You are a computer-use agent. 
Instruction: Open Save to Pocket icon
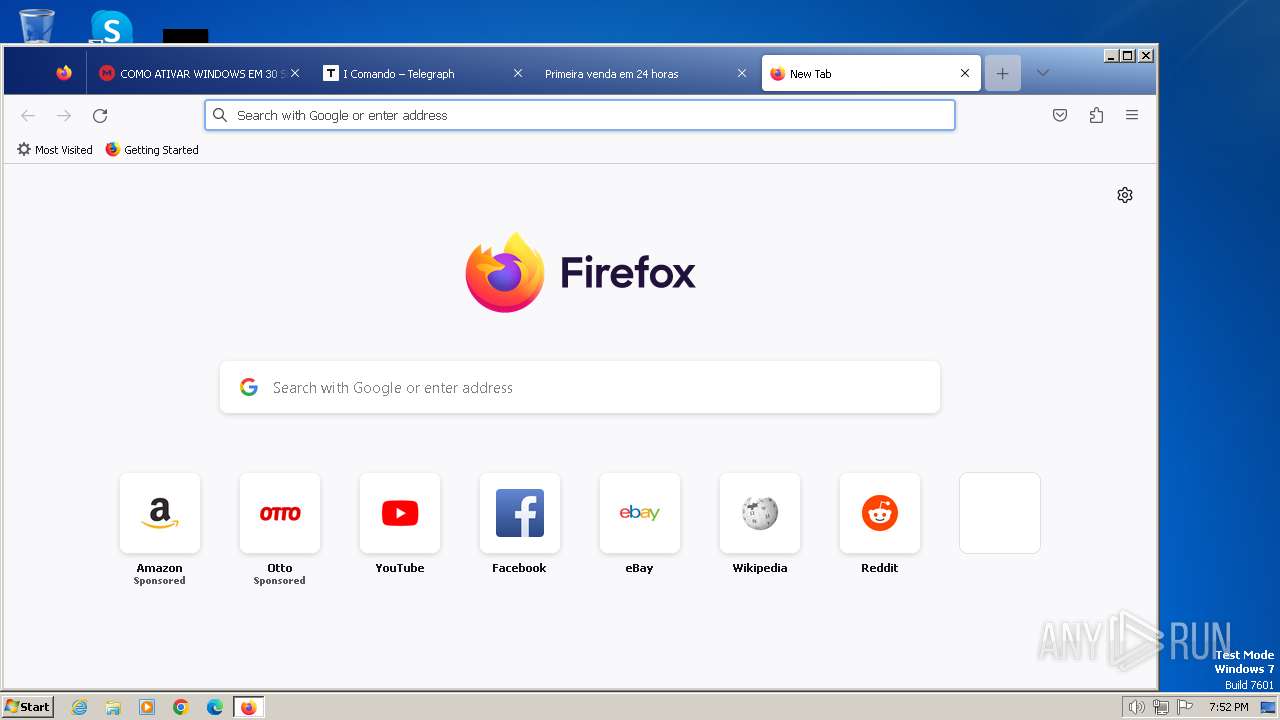click(x=1060, y=116)
